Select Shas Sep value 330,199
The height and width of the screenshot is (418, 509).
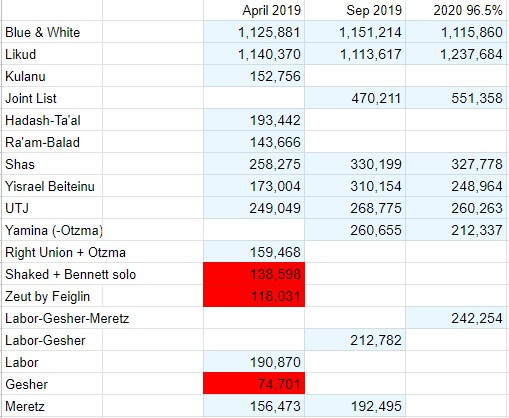(x=355, y=164)
